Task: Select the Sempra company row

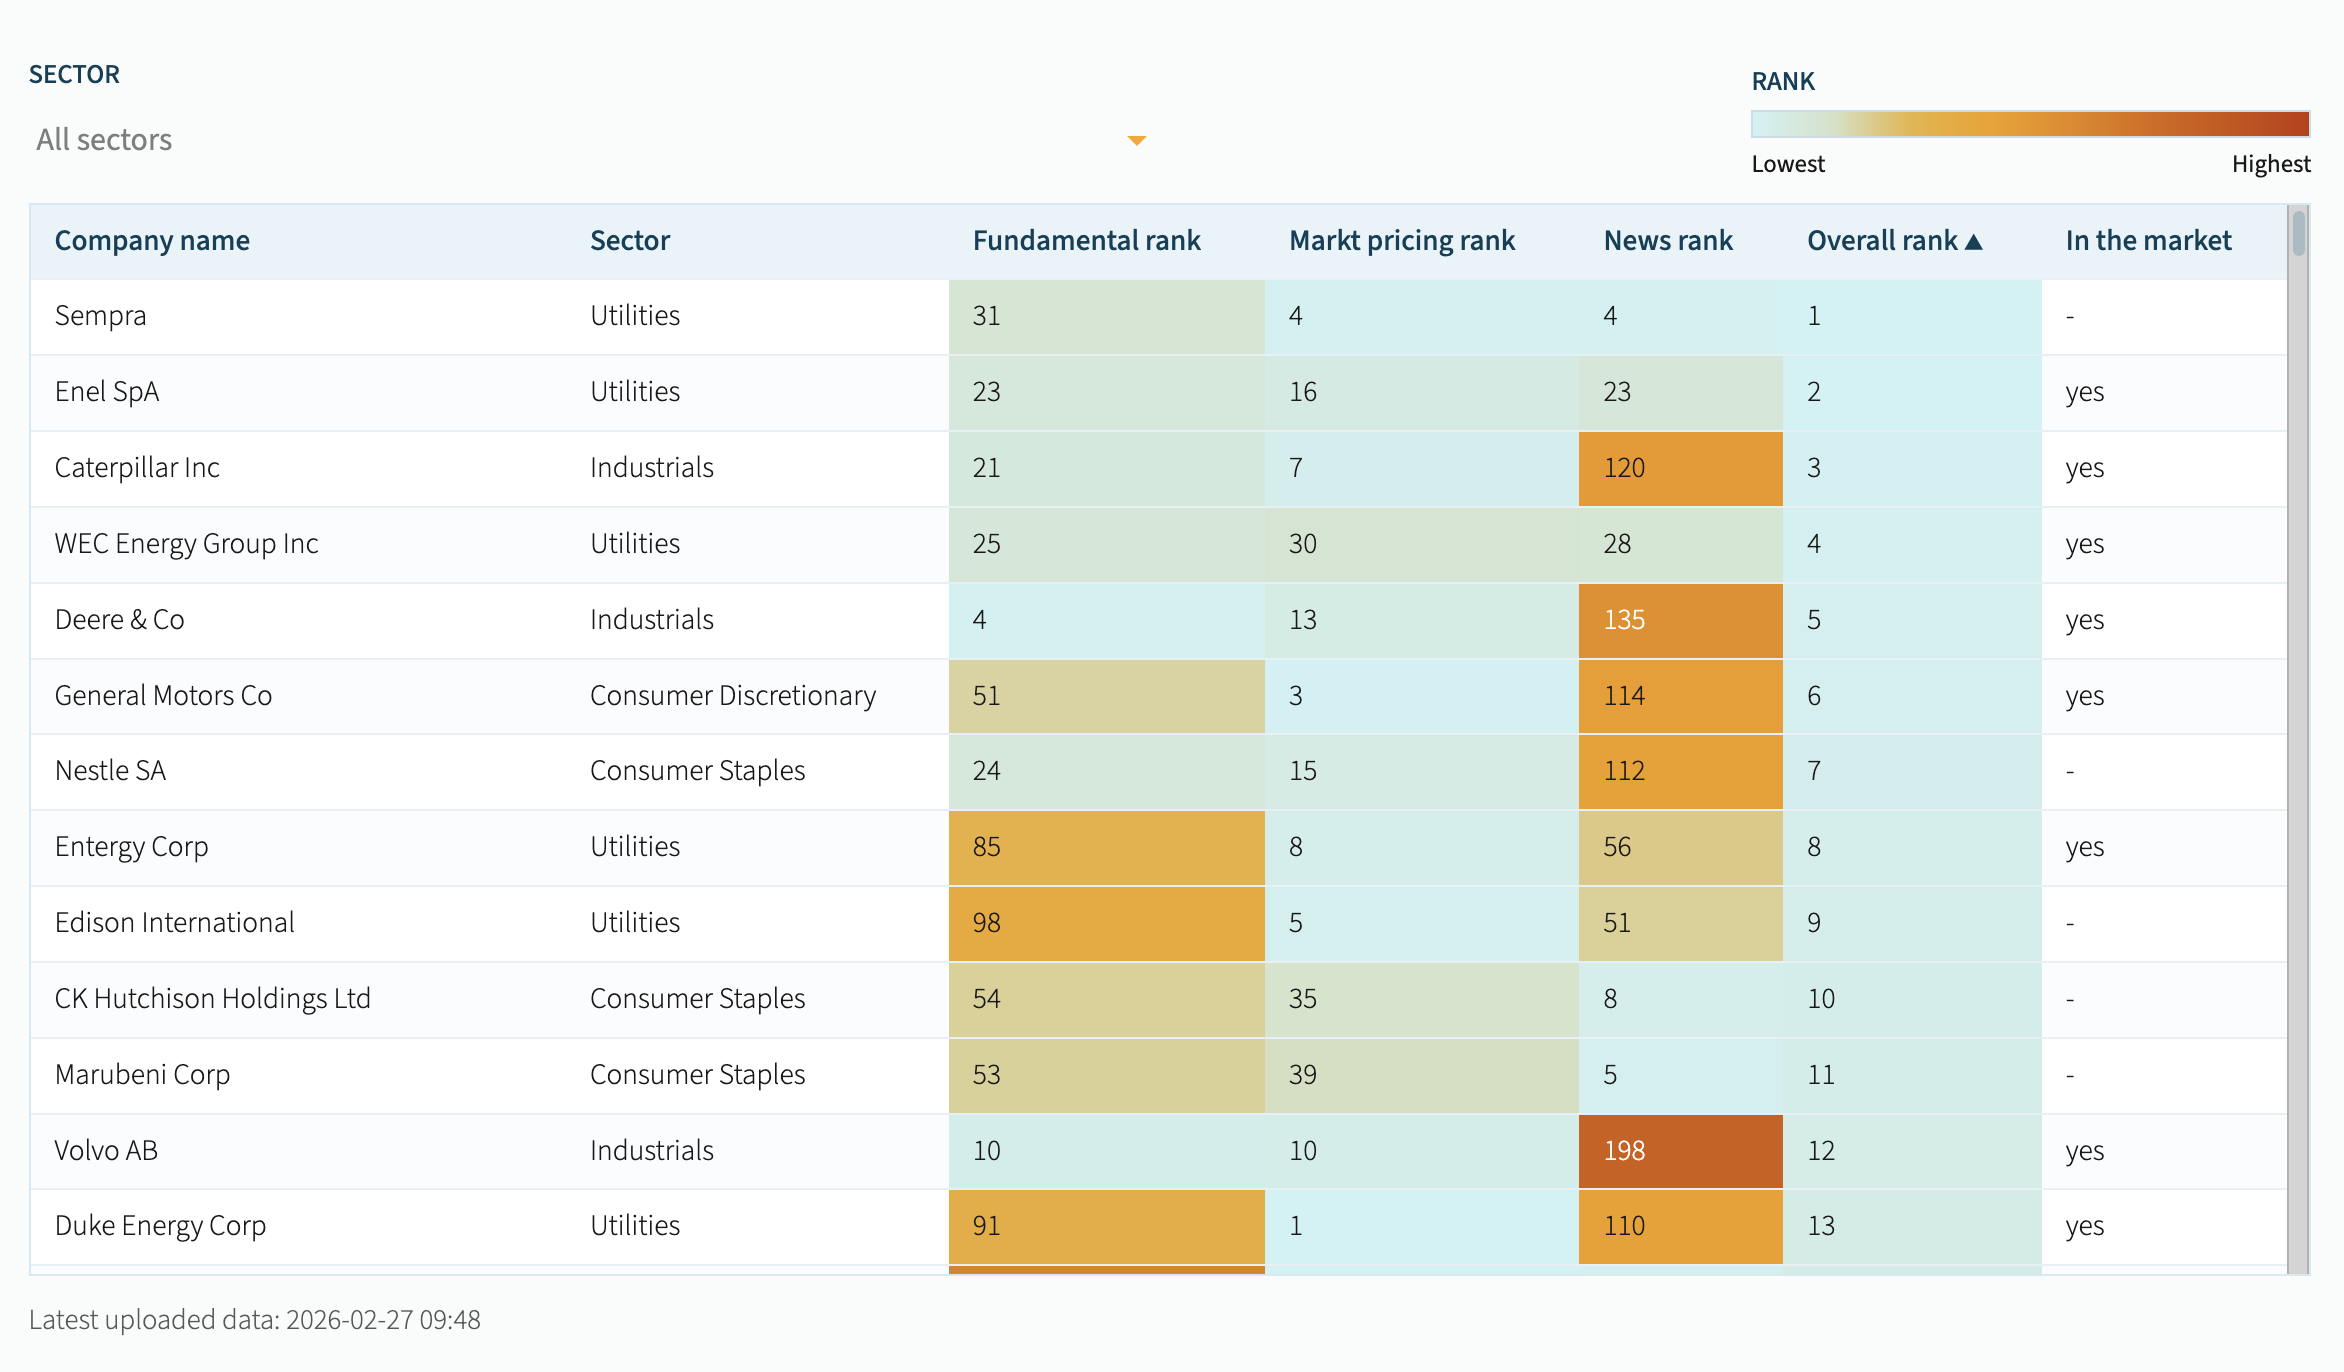Action: 100,316
